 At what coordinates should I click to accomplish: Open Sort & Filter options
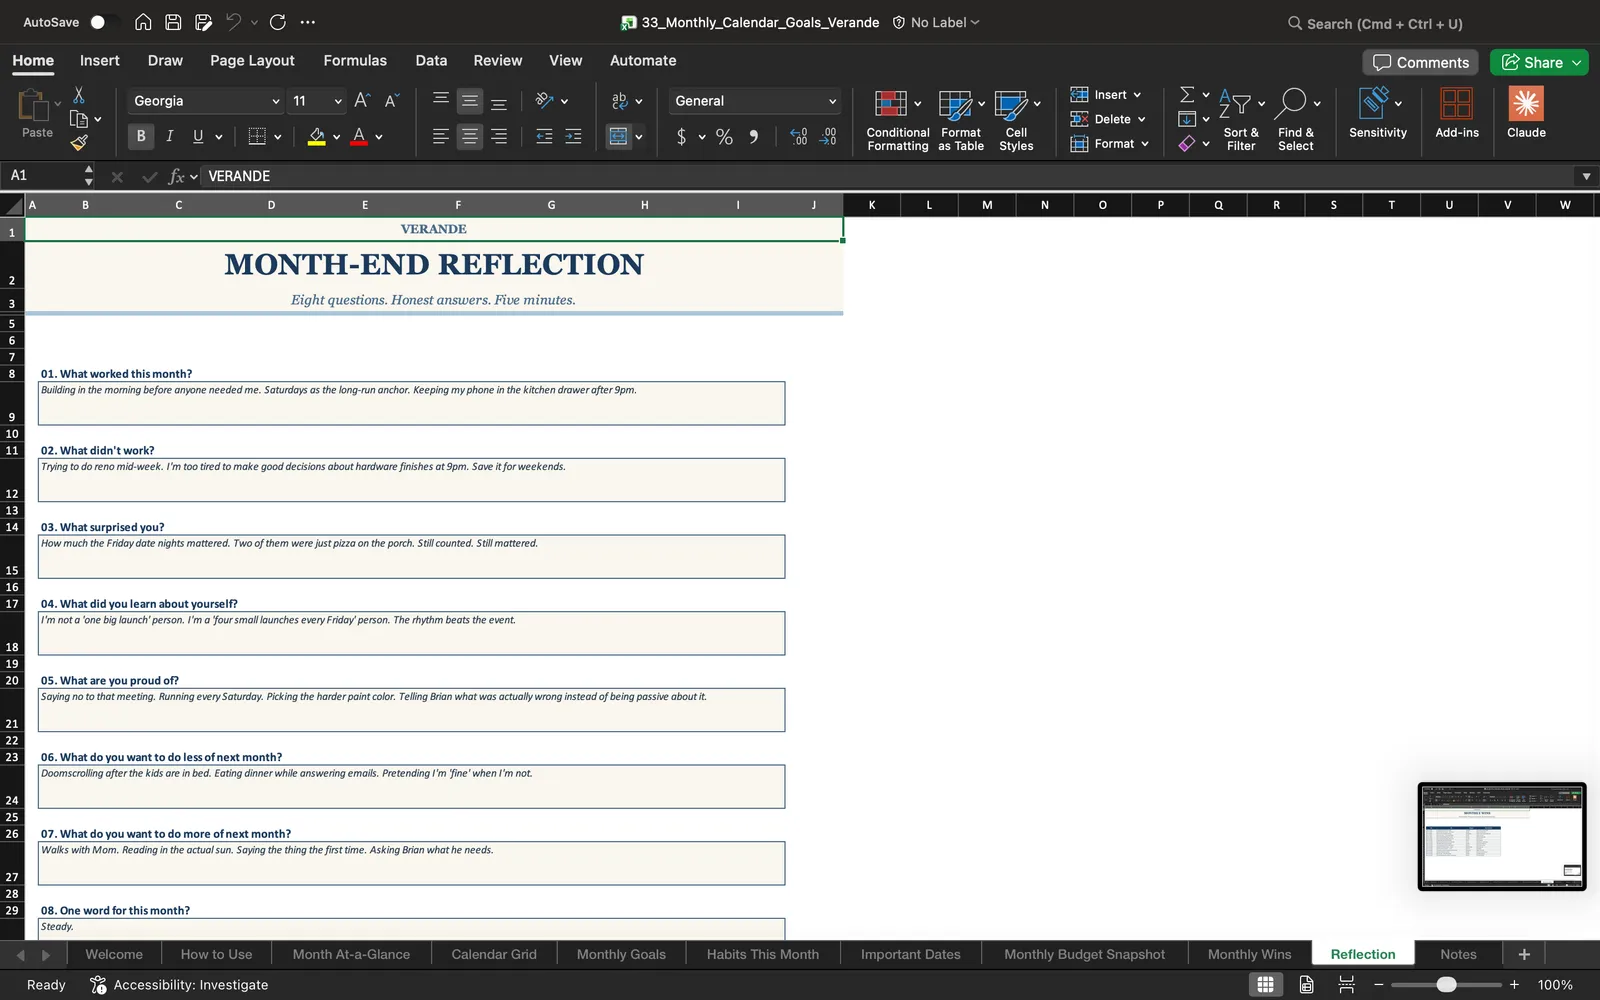pyautogui.click(x=1241, y=120)
